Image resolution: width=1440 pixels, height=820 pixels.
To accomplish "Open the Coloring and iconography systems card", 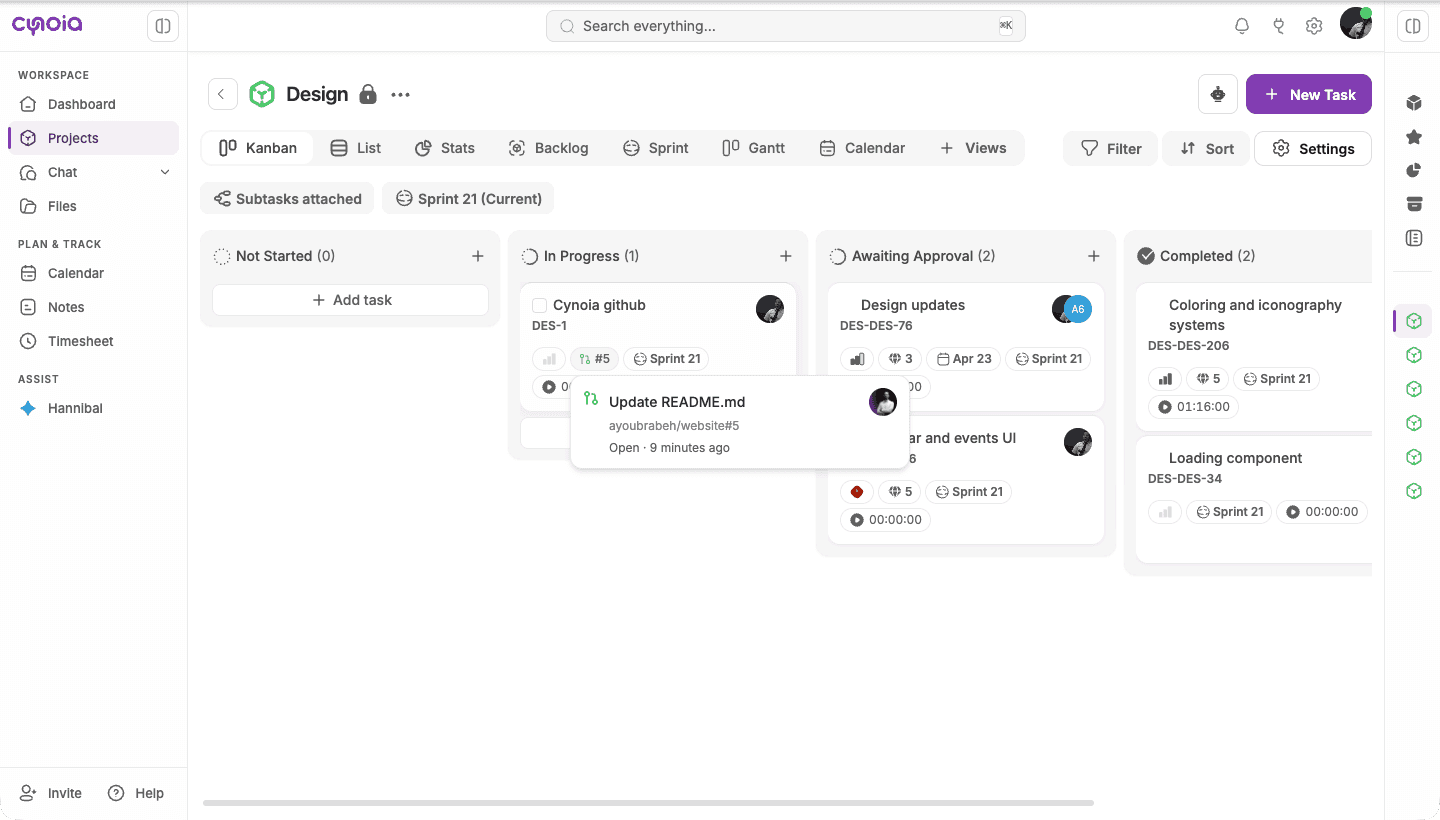I will 1254,357.
